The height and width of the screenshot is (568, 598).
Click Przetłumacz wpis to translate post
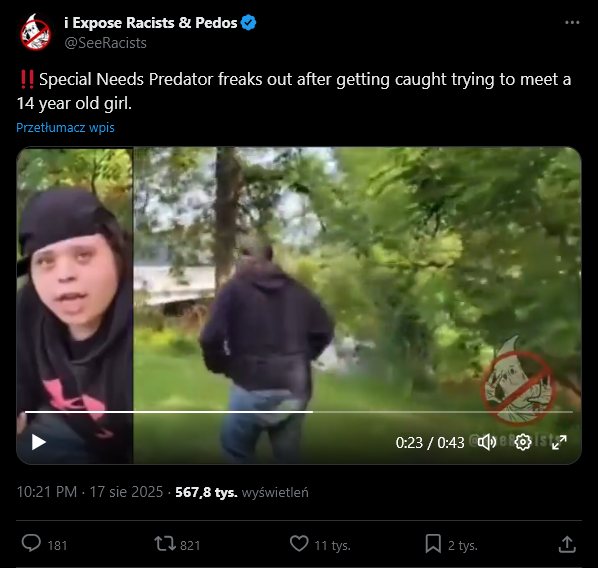pyautogui.click(x=65, y=127)
